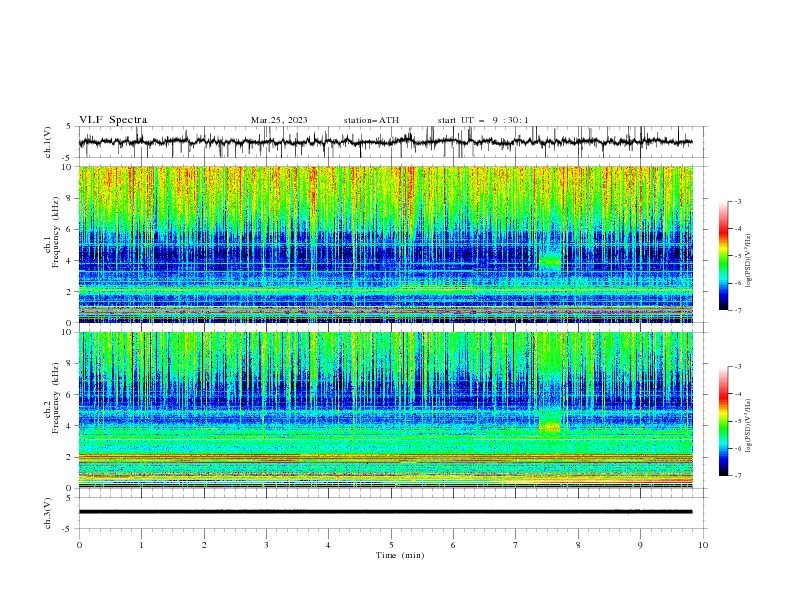Viewport: 792px width, 612px height.
Task: Click the ch.2 spectrogram color scale bar
Action: (x=724, y=421)
